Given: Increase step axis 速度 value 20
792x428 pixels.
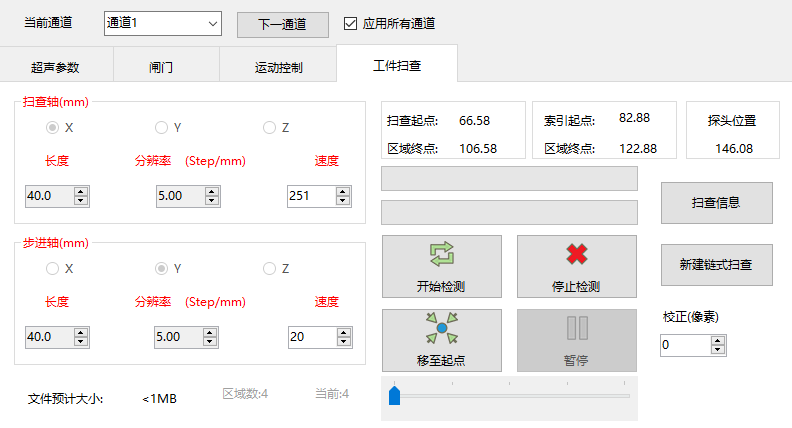Looking at the screenshot, I should pyautogui.click(x=341, y=332).
